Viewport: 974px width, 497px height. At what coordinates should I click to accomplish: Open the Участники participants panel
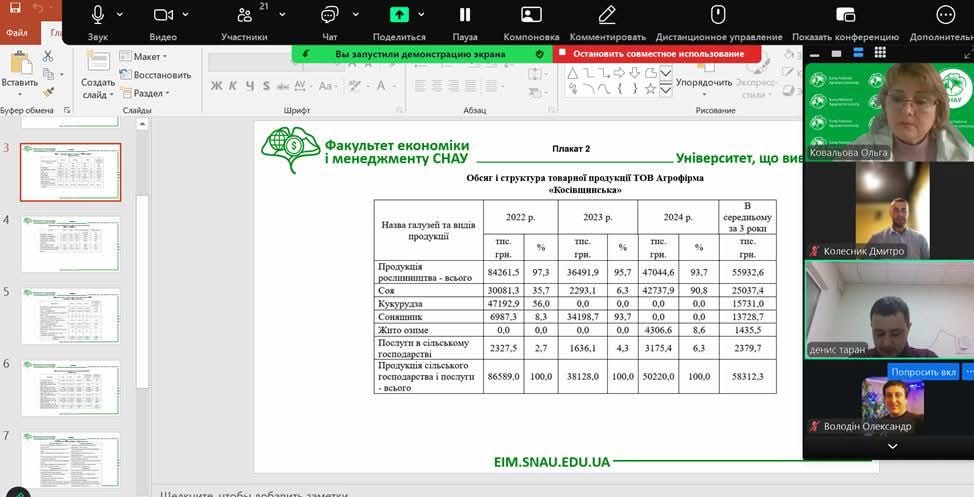(x=244, y=15)
